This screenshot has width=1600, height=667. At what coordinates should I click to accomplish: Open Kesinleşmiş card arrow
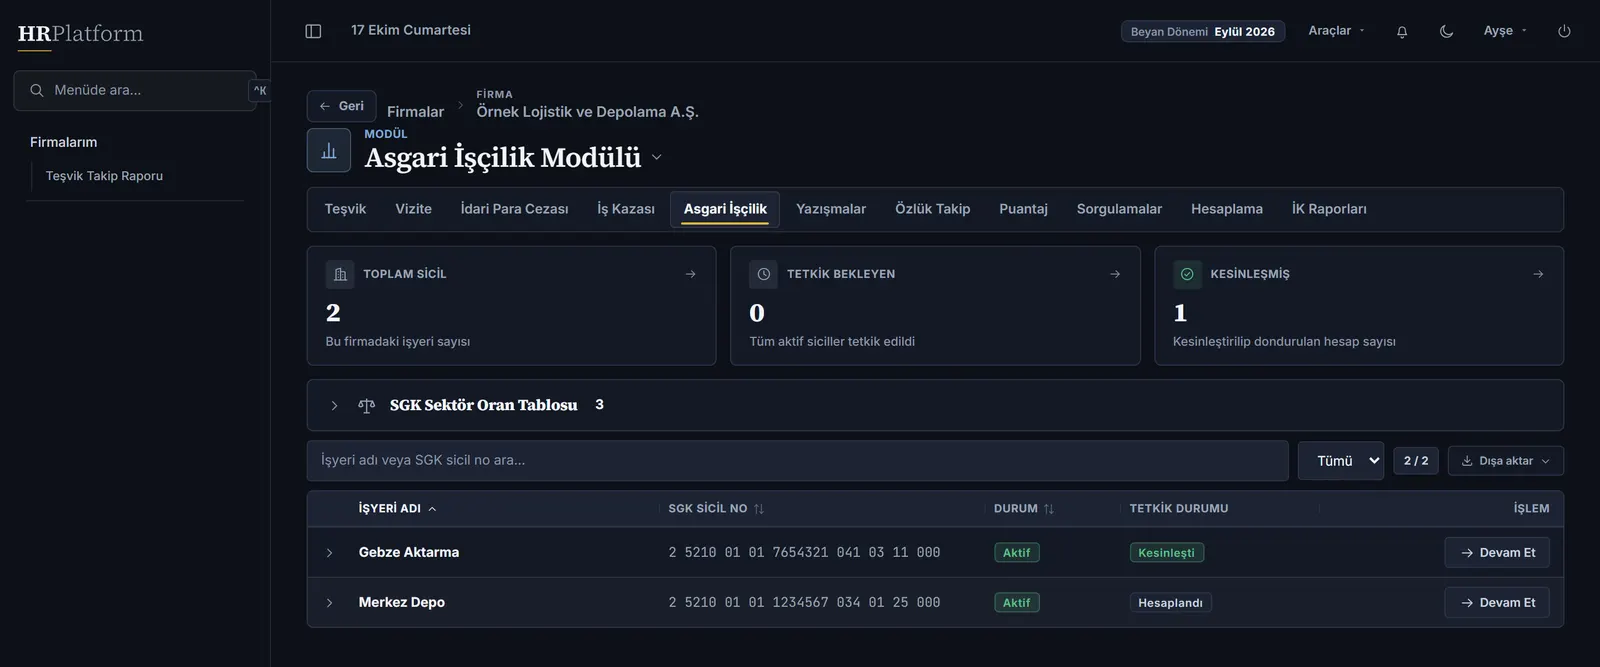click(x=1538, y=274)
